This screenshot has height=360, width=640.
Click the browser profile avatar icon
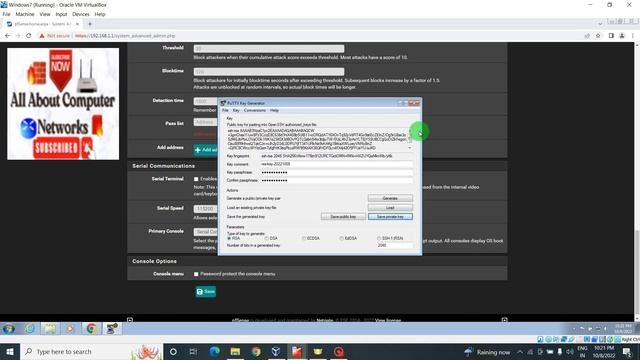[x=622, y=36]
